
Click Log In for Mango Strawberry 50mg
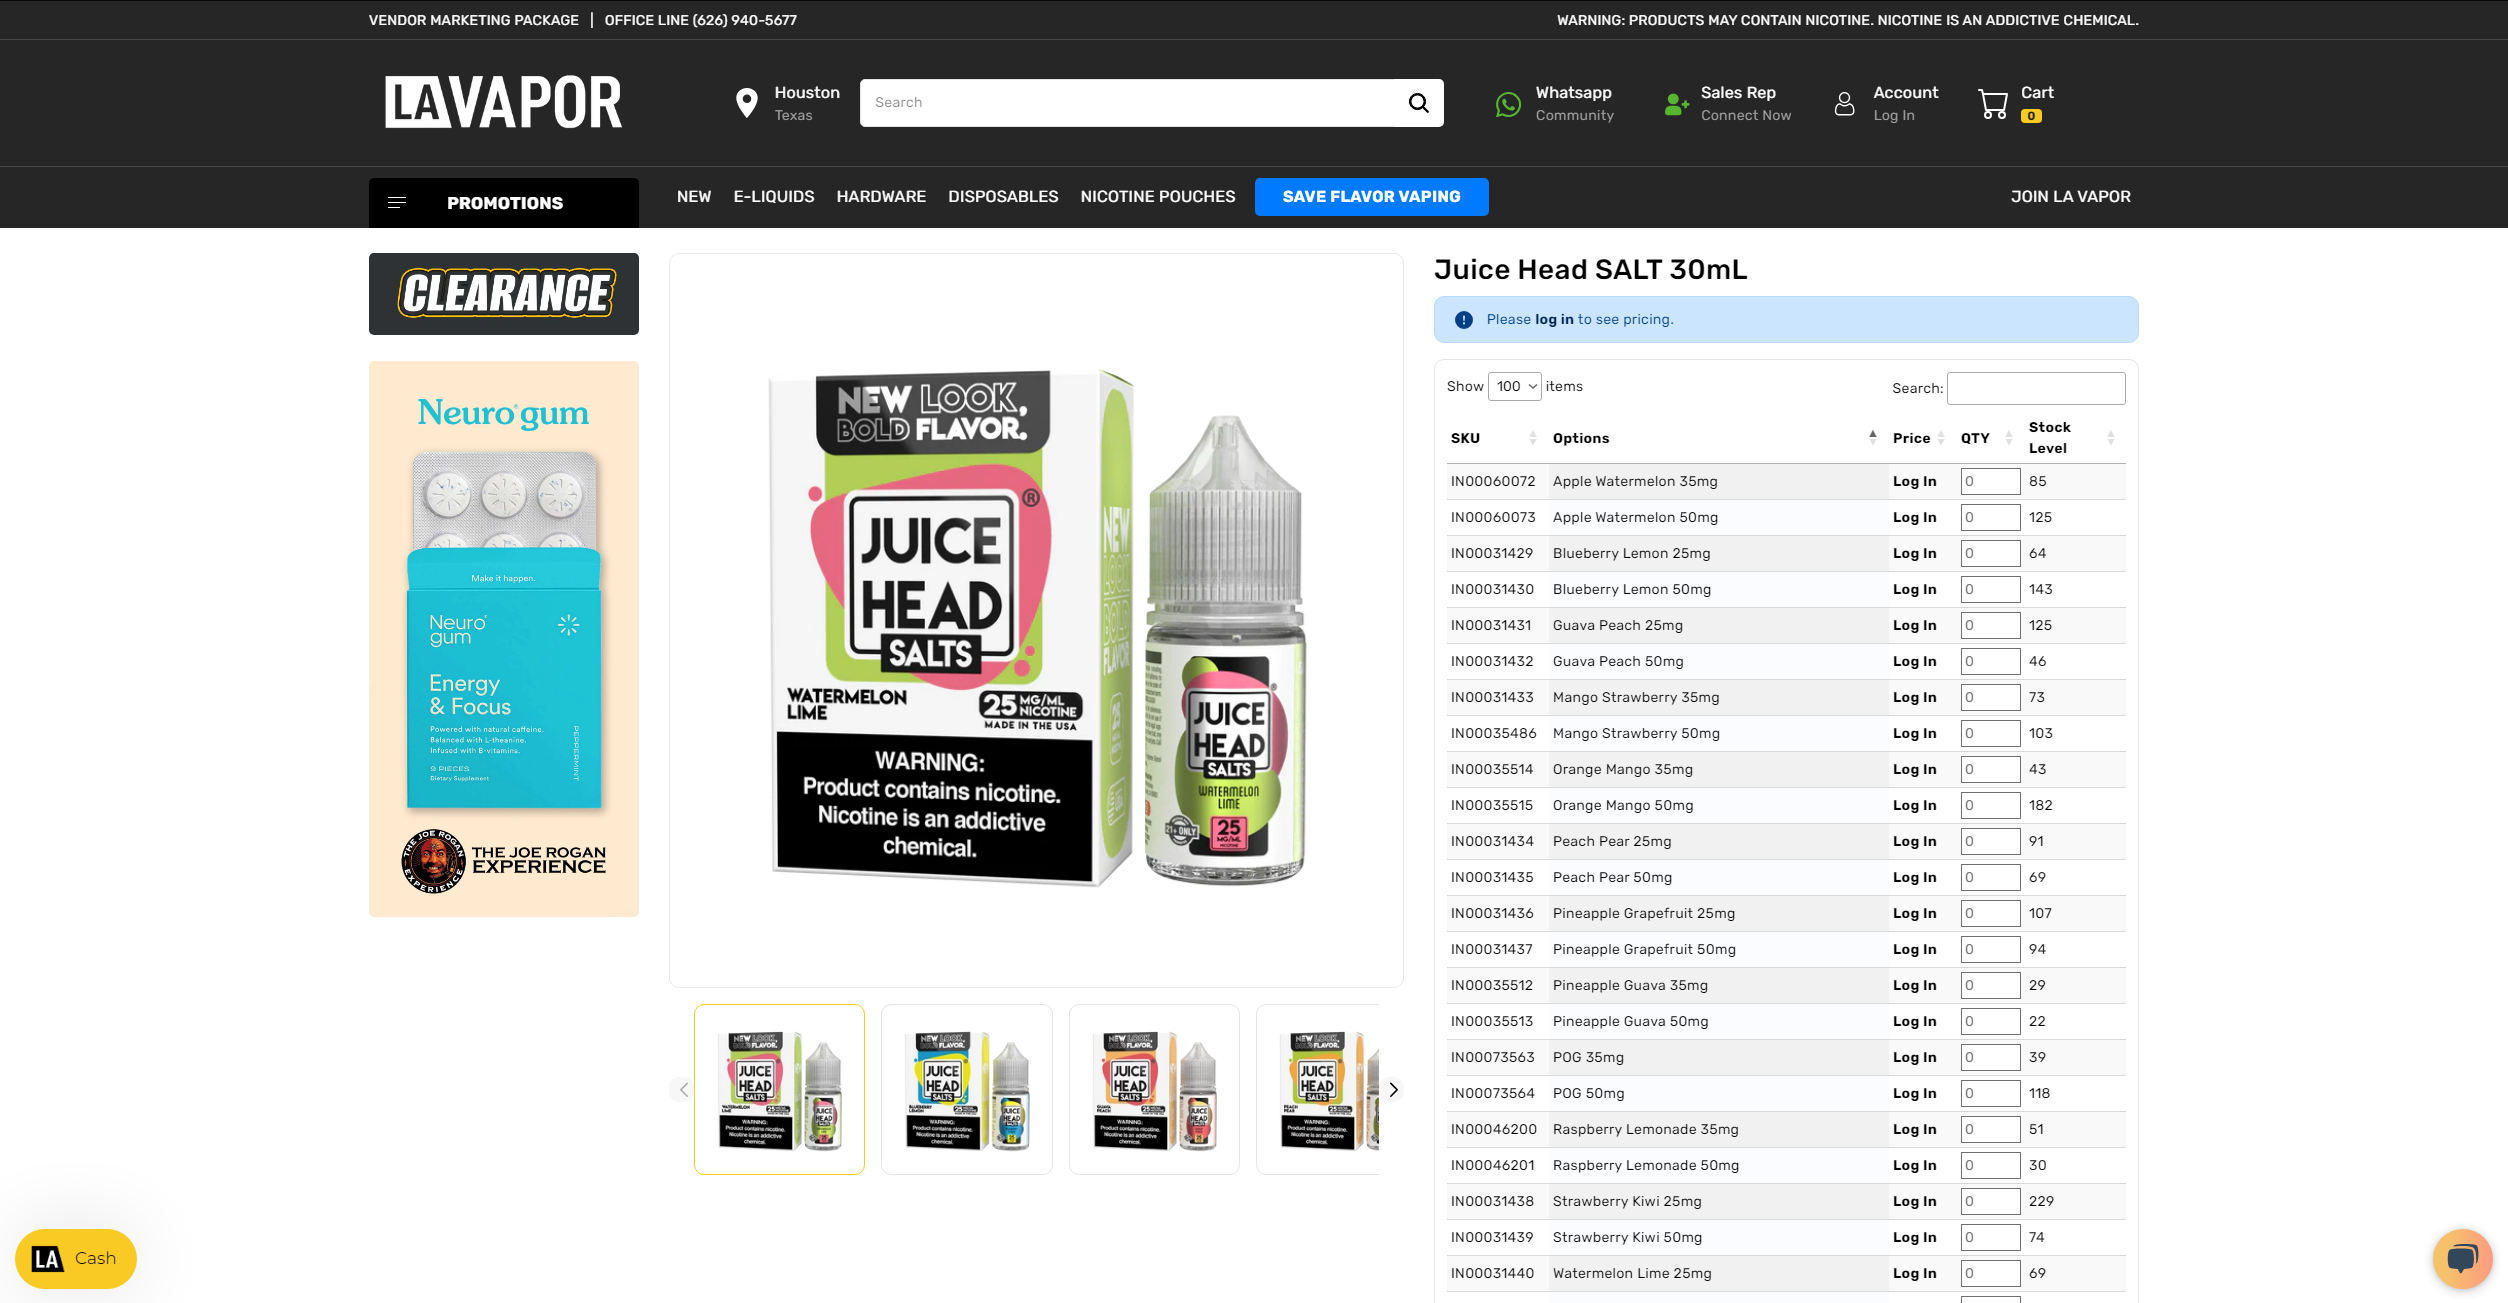(1914, 734)
